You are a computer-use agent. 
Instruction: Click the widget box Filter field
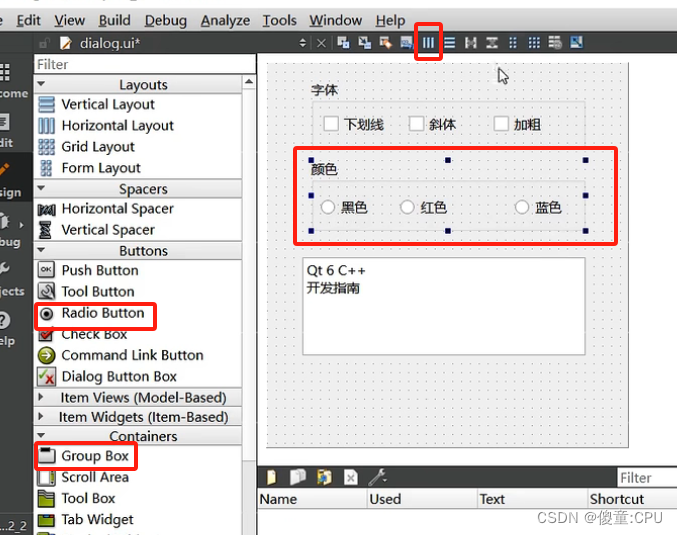click(x=145, y=64)
